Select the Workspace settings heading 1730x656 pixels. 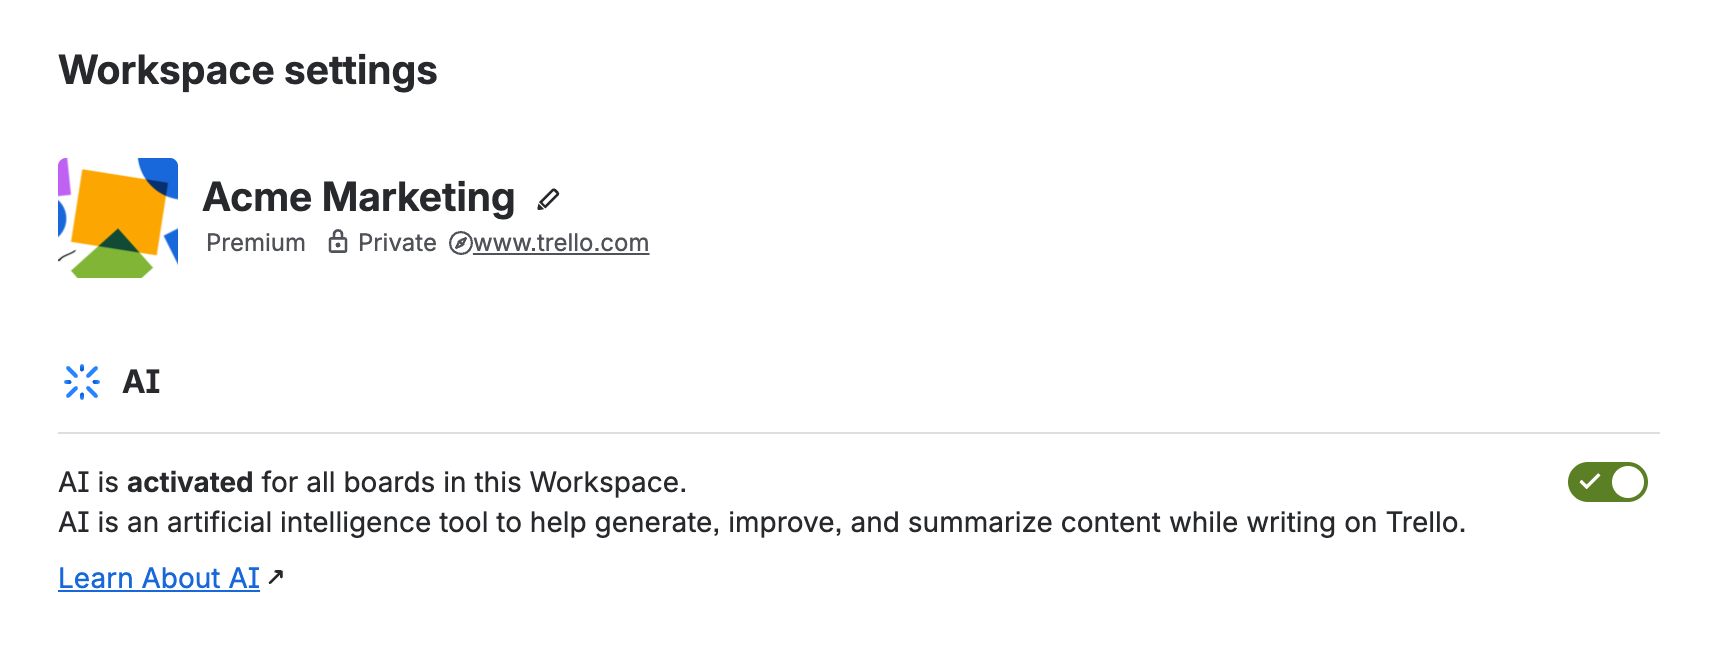pyautogui.click(x=248, y=70)
